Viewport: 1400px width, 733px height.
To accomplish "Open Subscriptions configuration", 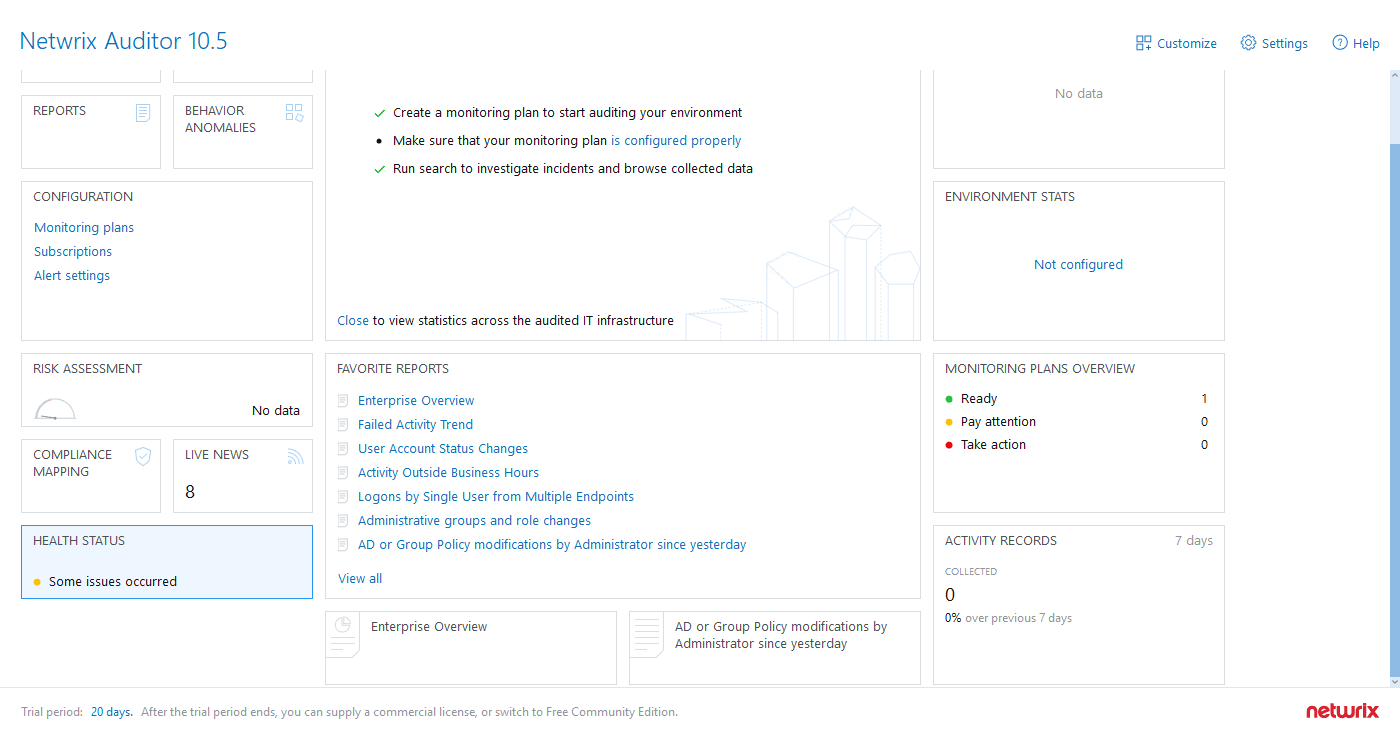I will (72, 251).
